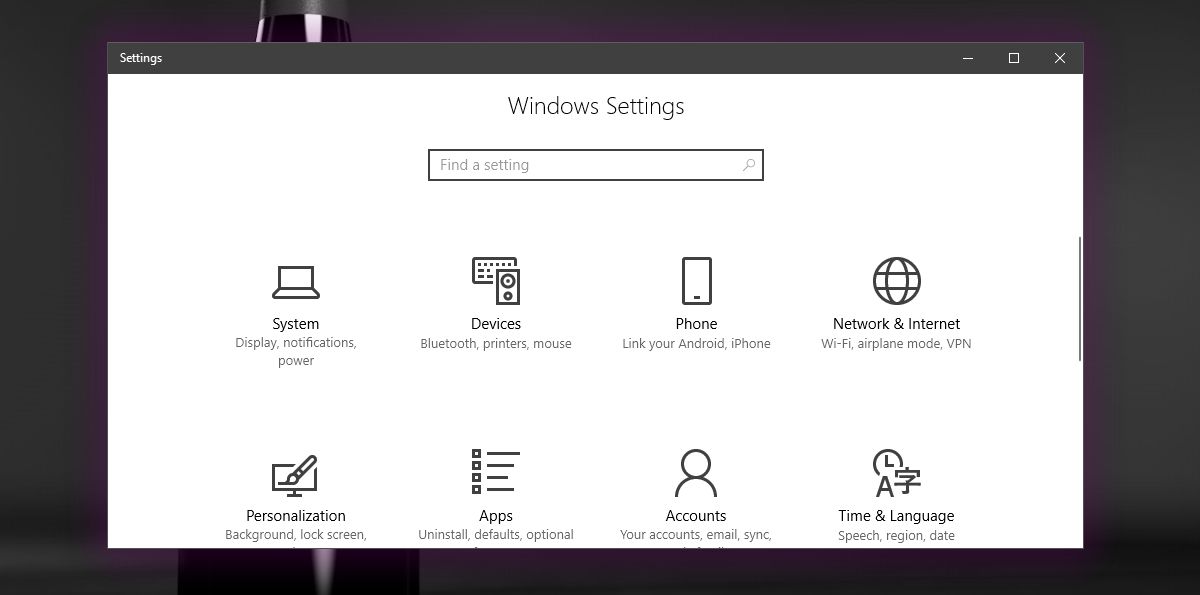Click 'Bluetooth, printers, mouse' description text
The height and width of the screenshot is (595, 1200).
coord(496,344)
